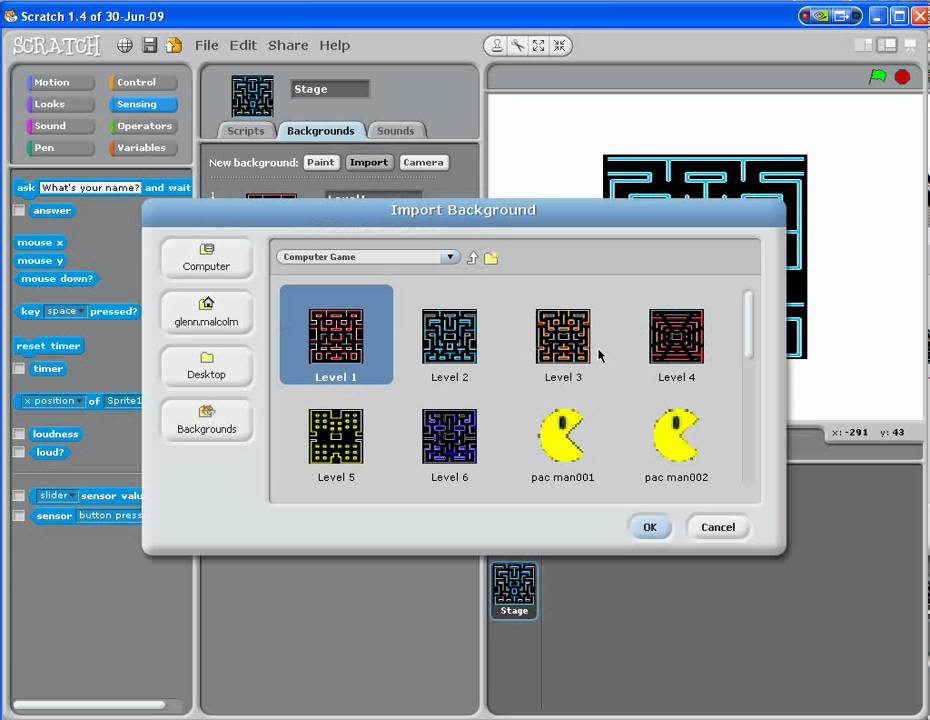Select the Variables blocks category
Viewport: 930px width, 720px height.
click(144, 148)
